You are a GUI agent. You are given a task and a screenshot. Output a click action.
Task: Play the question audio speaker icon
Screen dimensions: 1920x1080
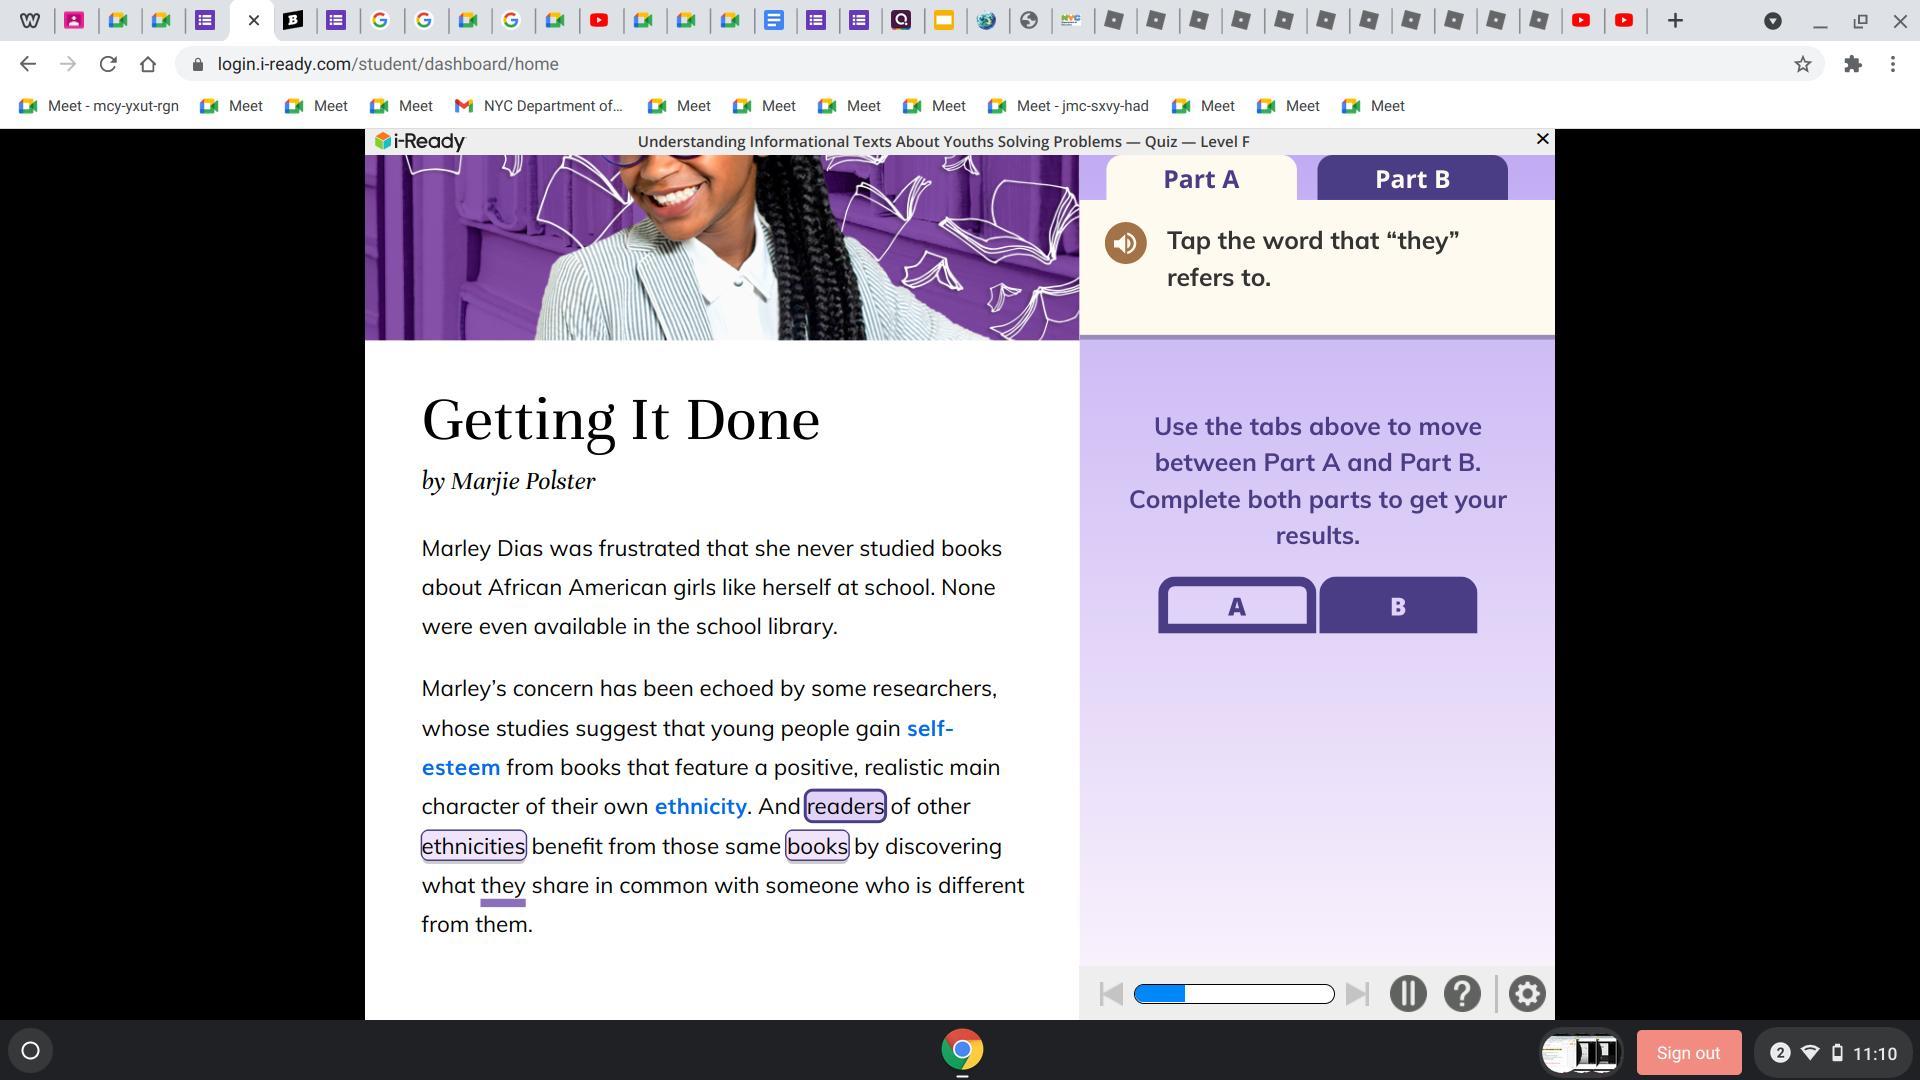point(1125,244)
